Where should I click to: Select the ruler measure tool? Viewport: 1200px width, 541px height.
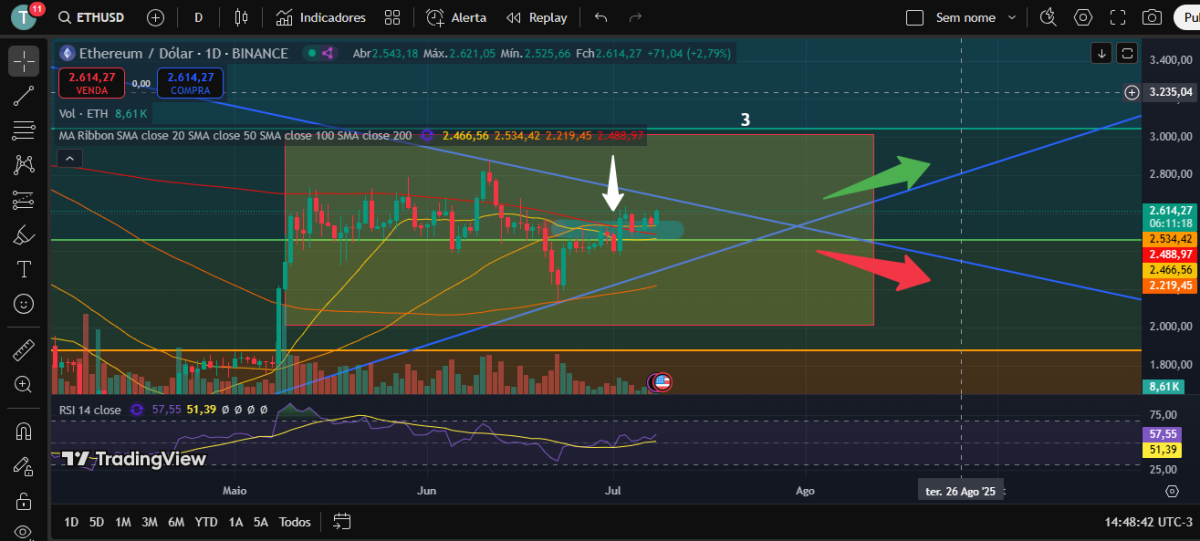(x=24, y=350)
